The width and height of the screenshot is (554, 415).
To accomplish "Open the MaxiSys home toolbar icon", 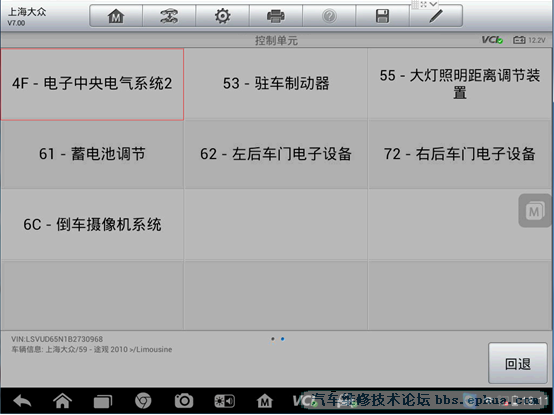I will 116,16.
